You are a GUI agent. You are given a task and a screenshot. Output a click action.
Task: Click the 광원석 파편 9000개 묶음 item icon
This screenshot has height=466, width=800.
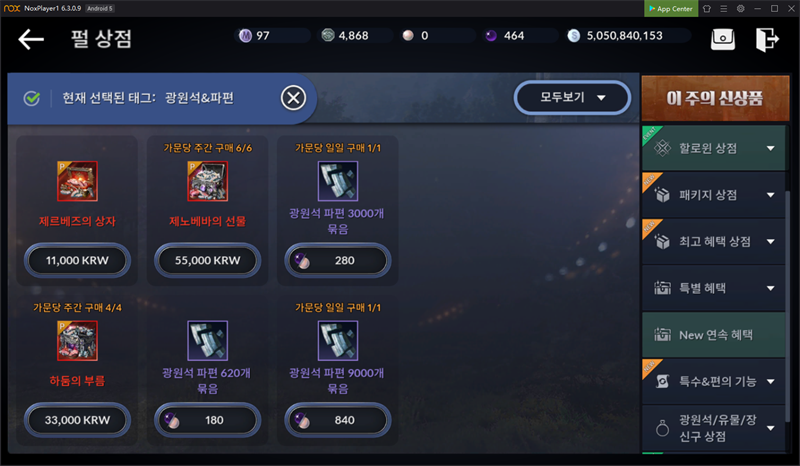point(338,340)
